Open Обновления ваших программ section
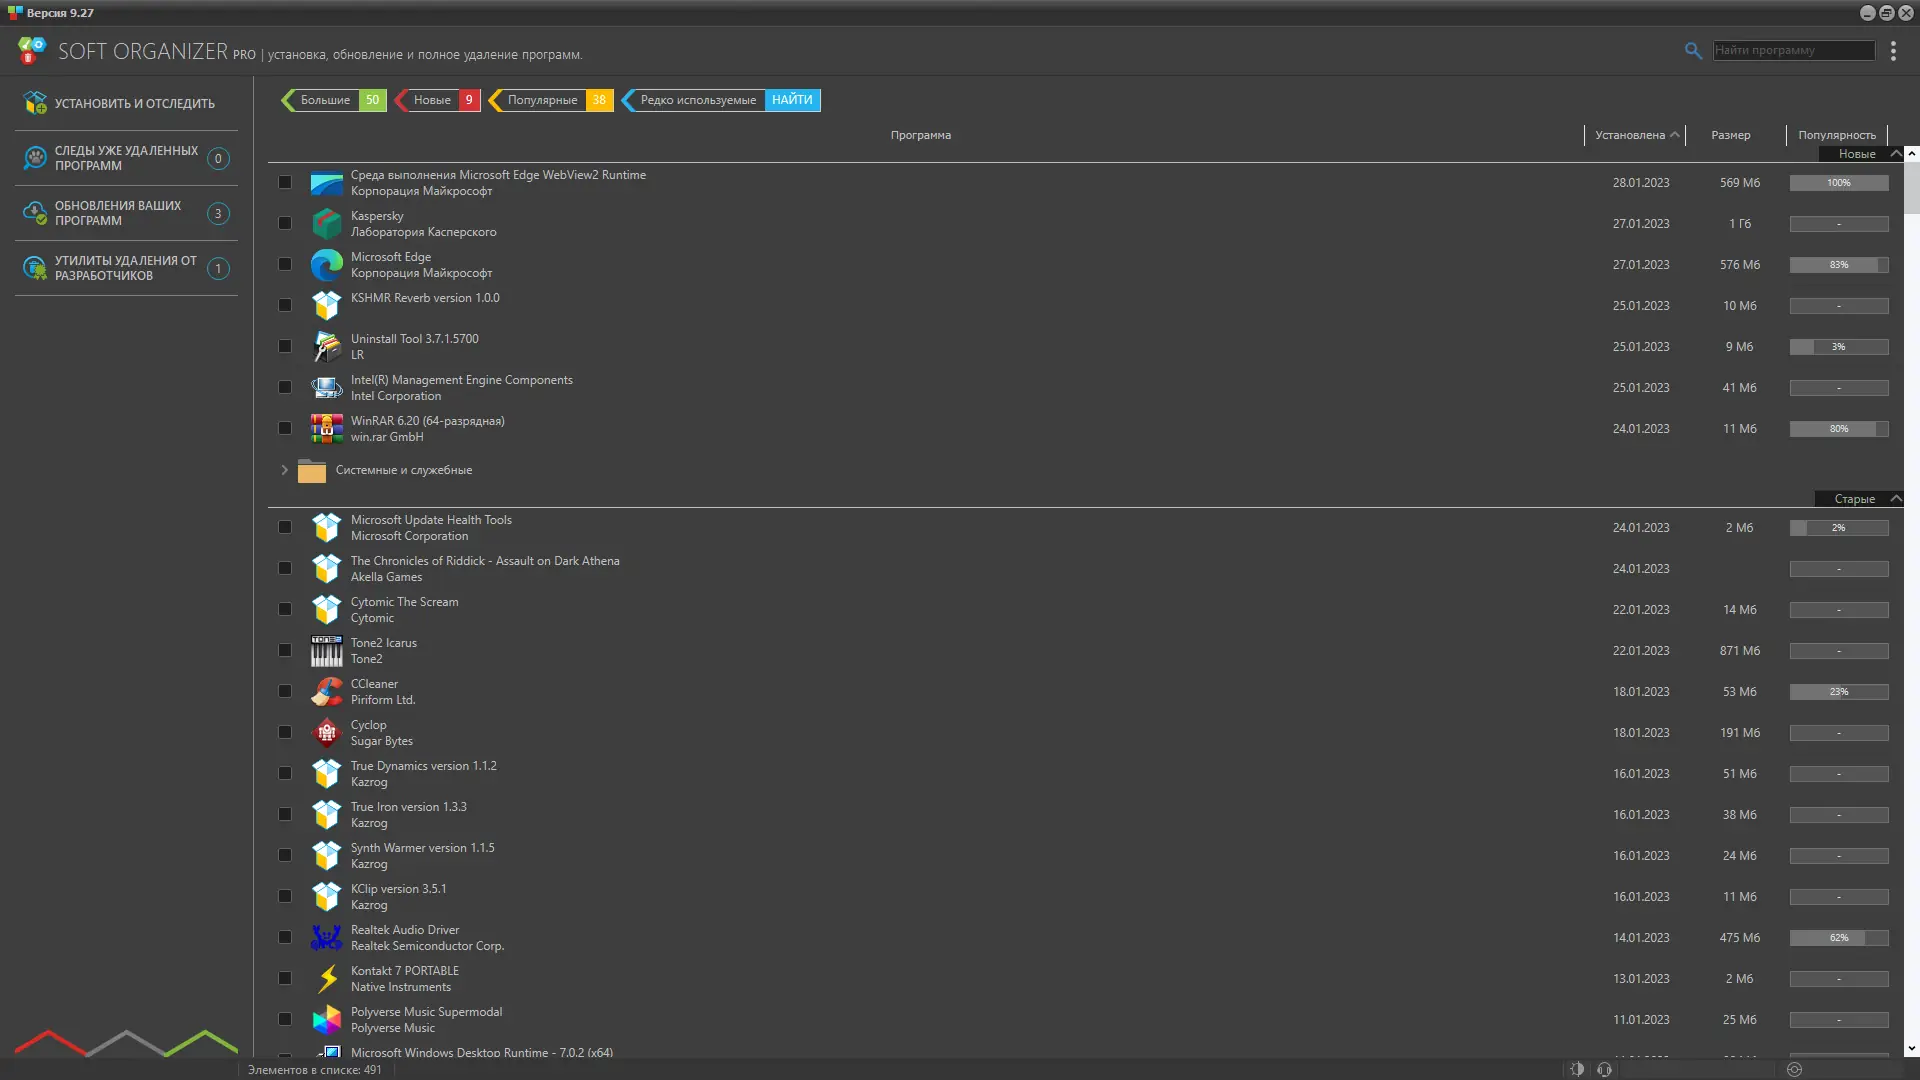The height and width of the screenshot is (1080, 1920). [118, 213]
